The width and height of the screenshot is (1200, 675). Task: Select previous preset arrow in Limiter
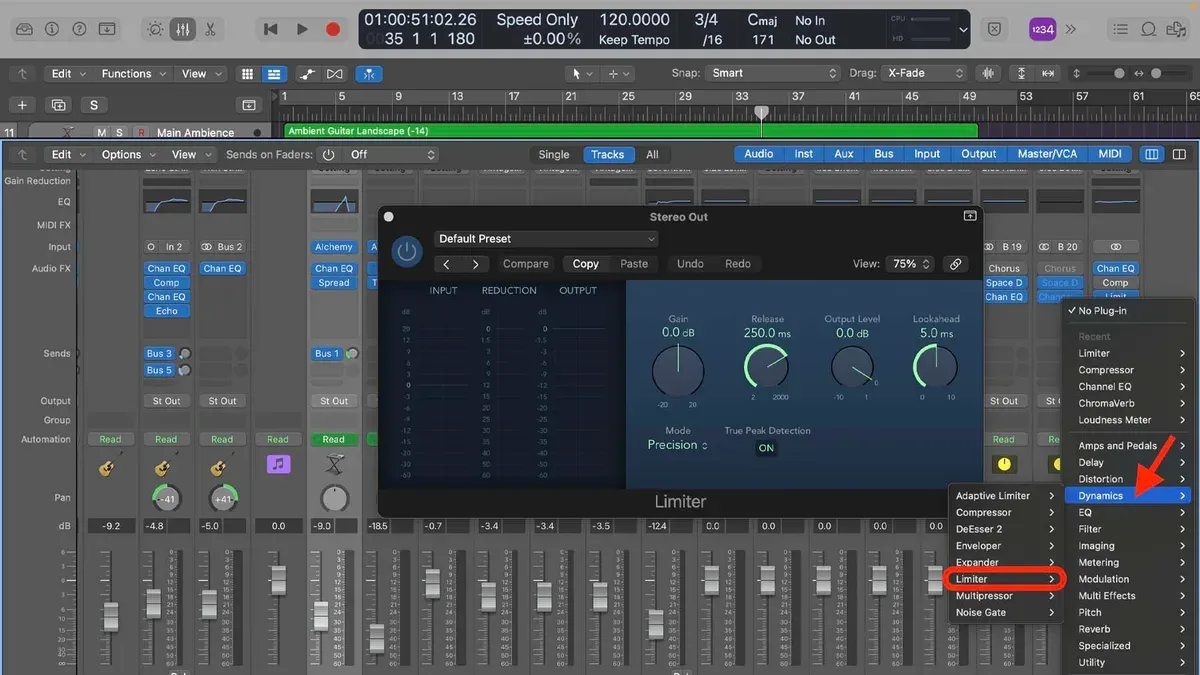pos(447,264)
